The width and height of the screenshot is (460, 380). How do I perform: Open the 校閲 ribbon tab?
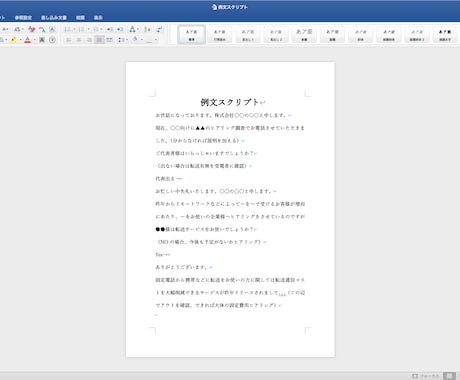tap(80, 18)
